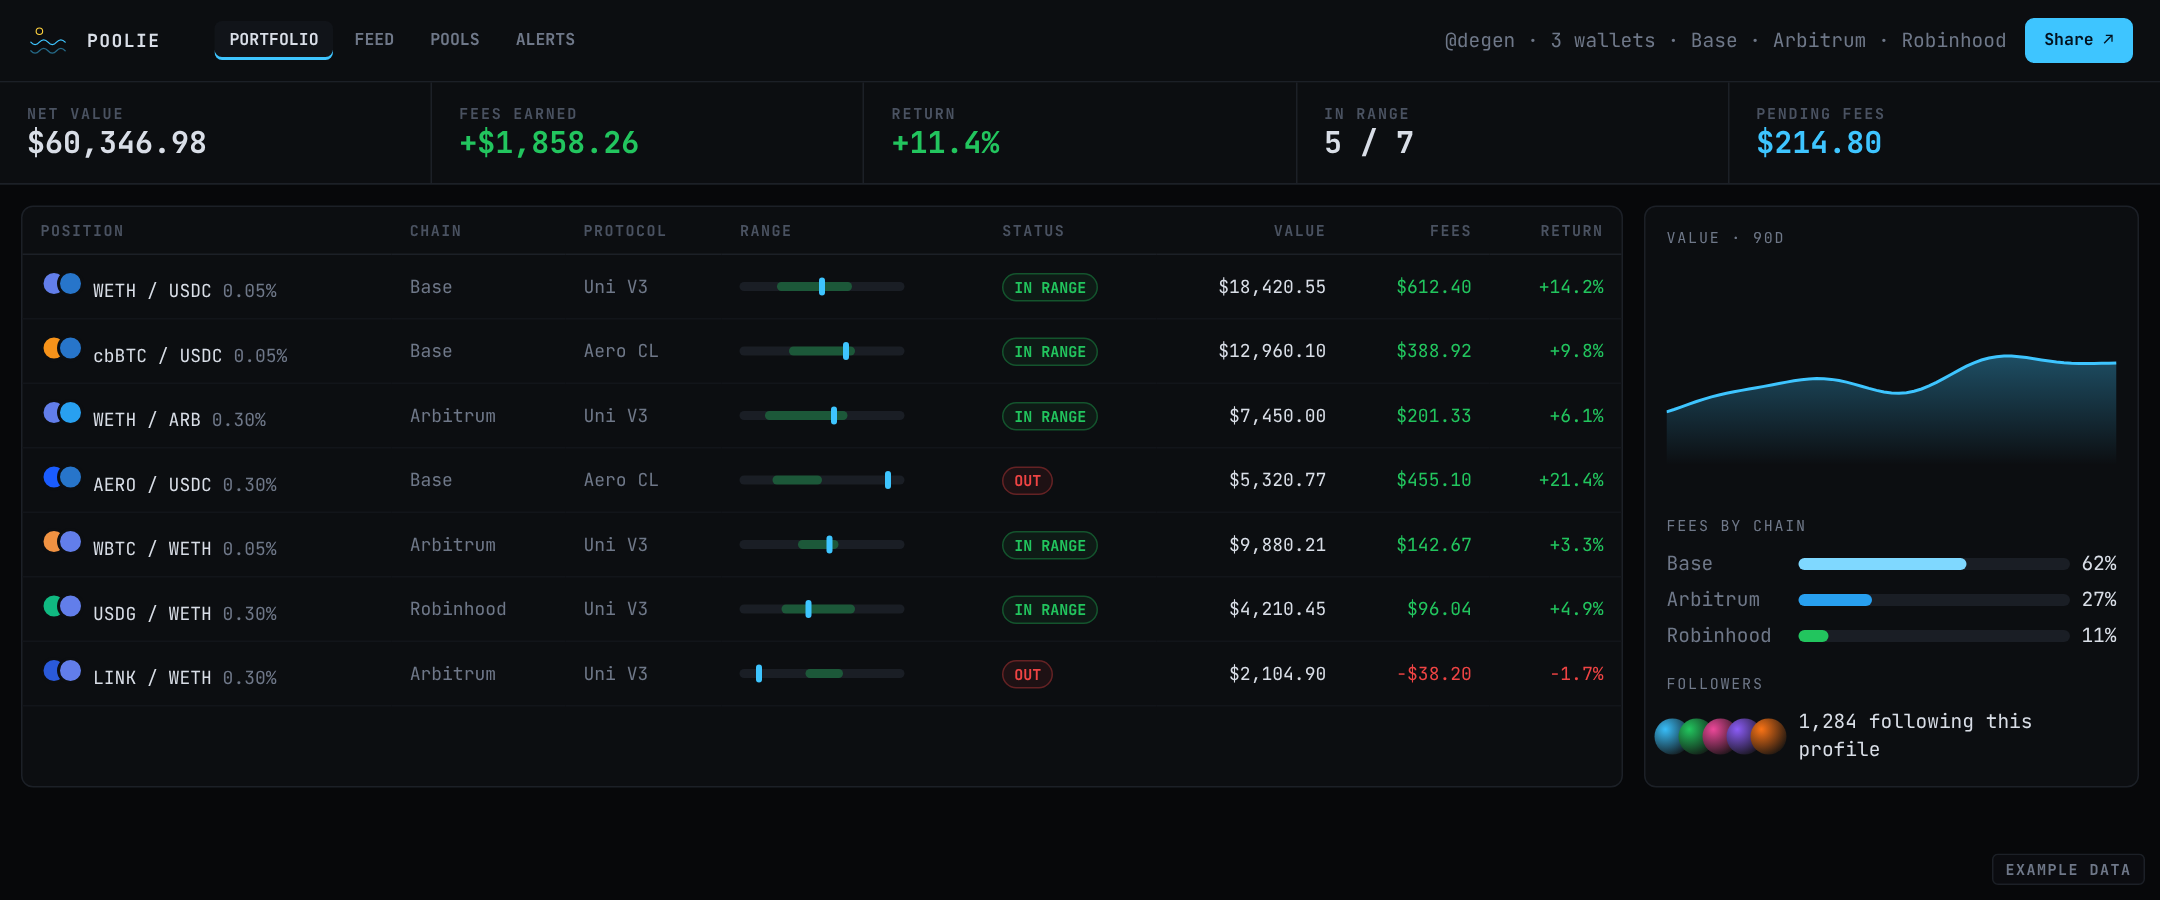Click the 1,284 following this profile text
Screen dimensions: 2160x900
[1915, 735]
